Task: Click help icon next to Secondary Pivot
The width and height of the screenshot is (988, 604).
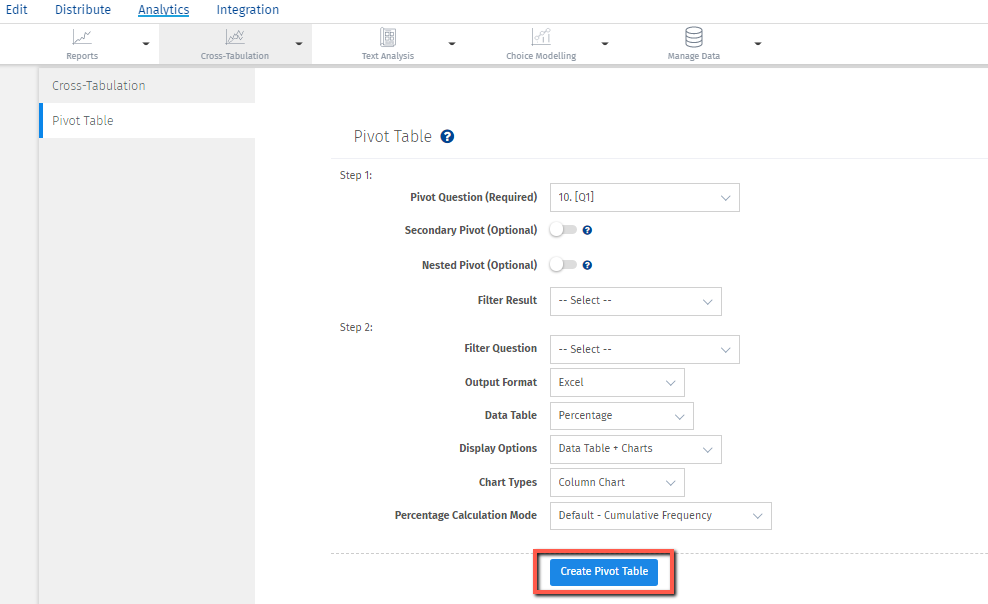Action: [x=588, y=230]
